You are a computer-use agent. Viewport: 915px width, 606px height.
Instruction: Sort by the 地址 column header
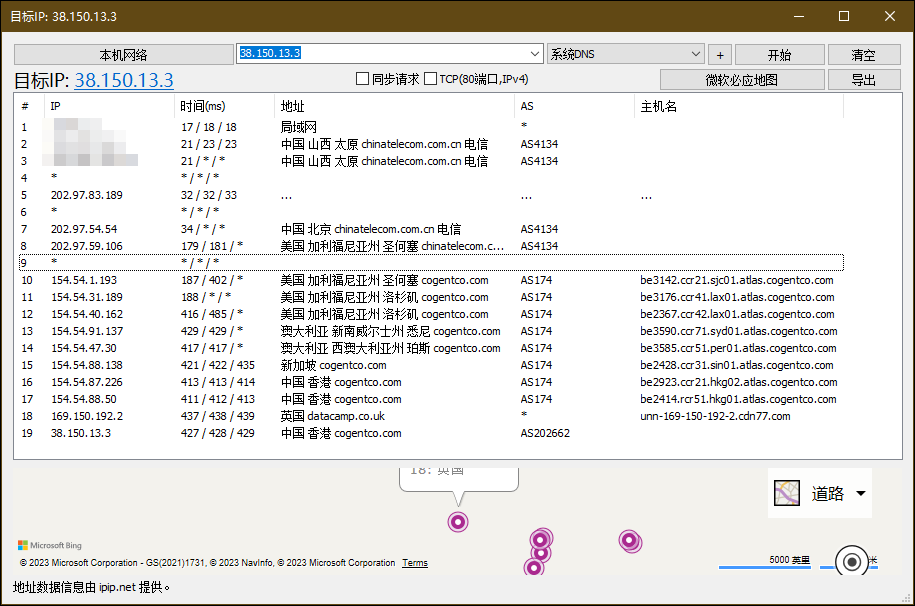point(394,106)
